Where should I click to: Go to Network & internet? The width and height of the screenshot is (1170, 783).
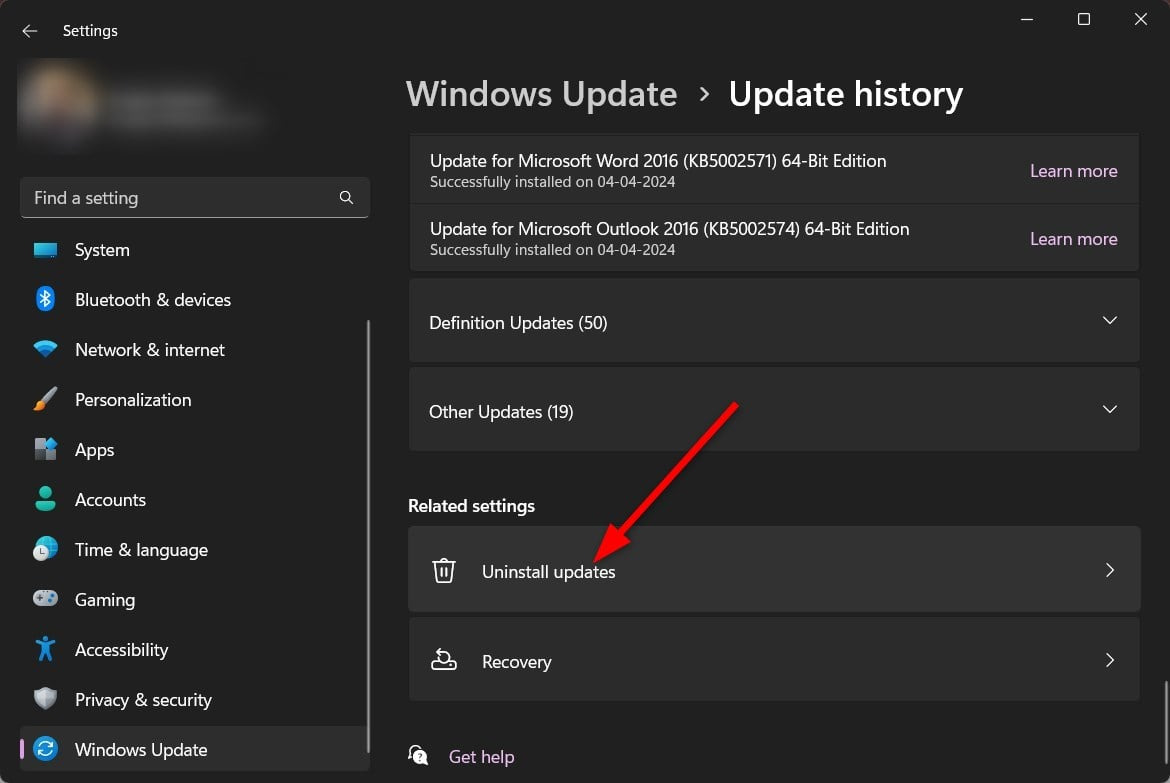tap(195, 349)
